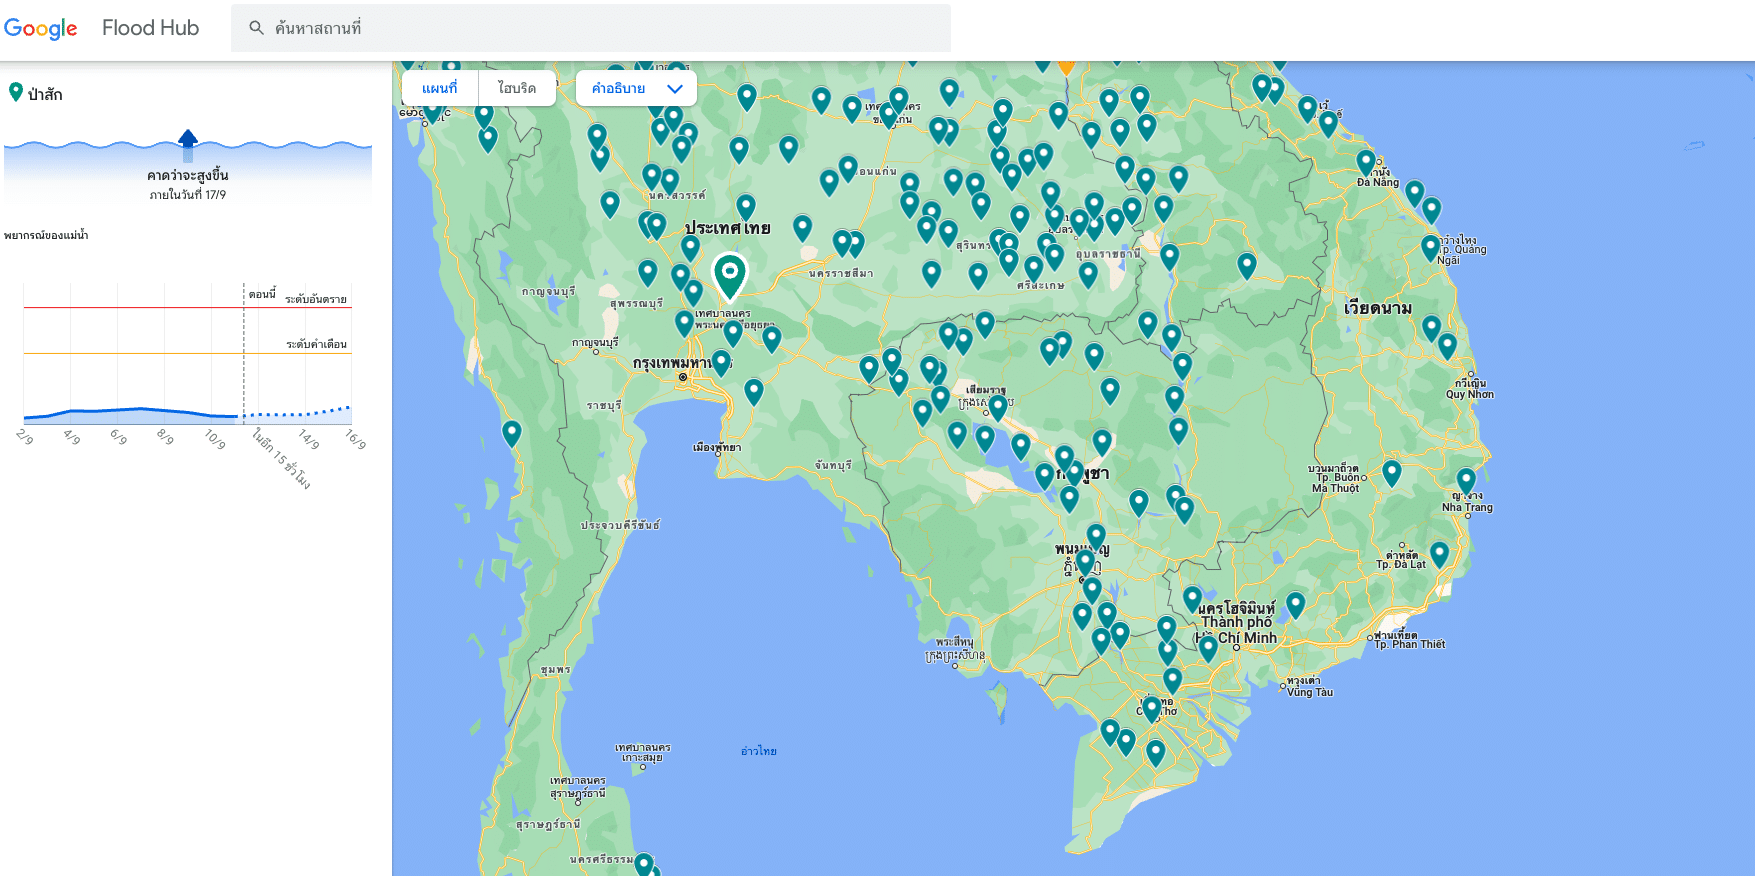Switch to the ไฮบริด hybrid view
Image resolution: width=1755 pixels, height=876 pixels.
pos(517,88)
